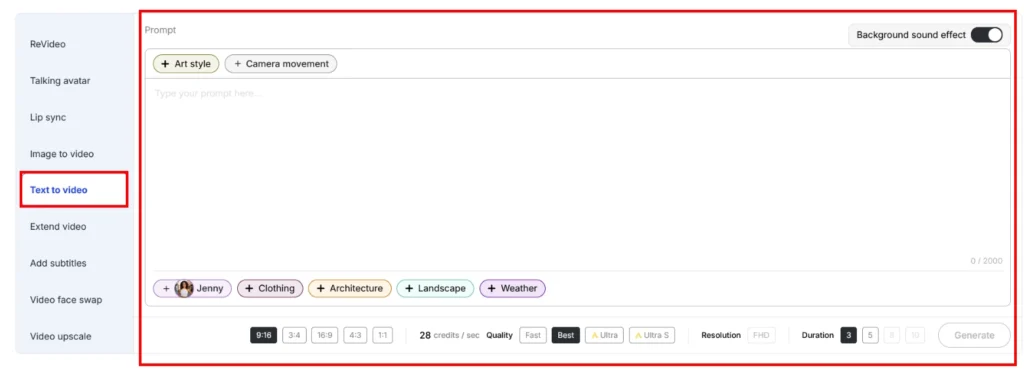Click the Generate button
This screenshot has height=370, width=1024.
tap(974, 335)
